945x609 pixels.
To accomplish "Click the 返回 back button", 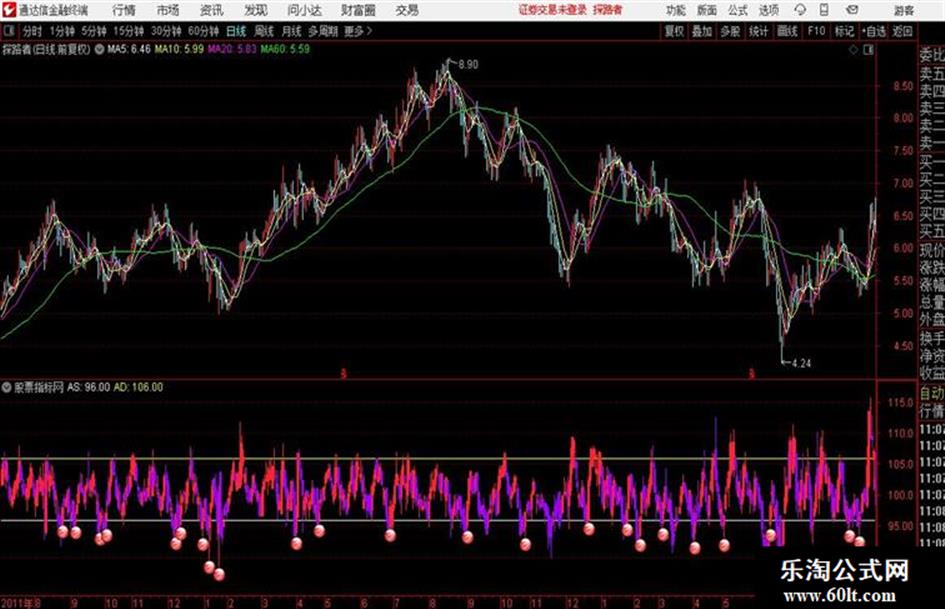I will [903, 31].
